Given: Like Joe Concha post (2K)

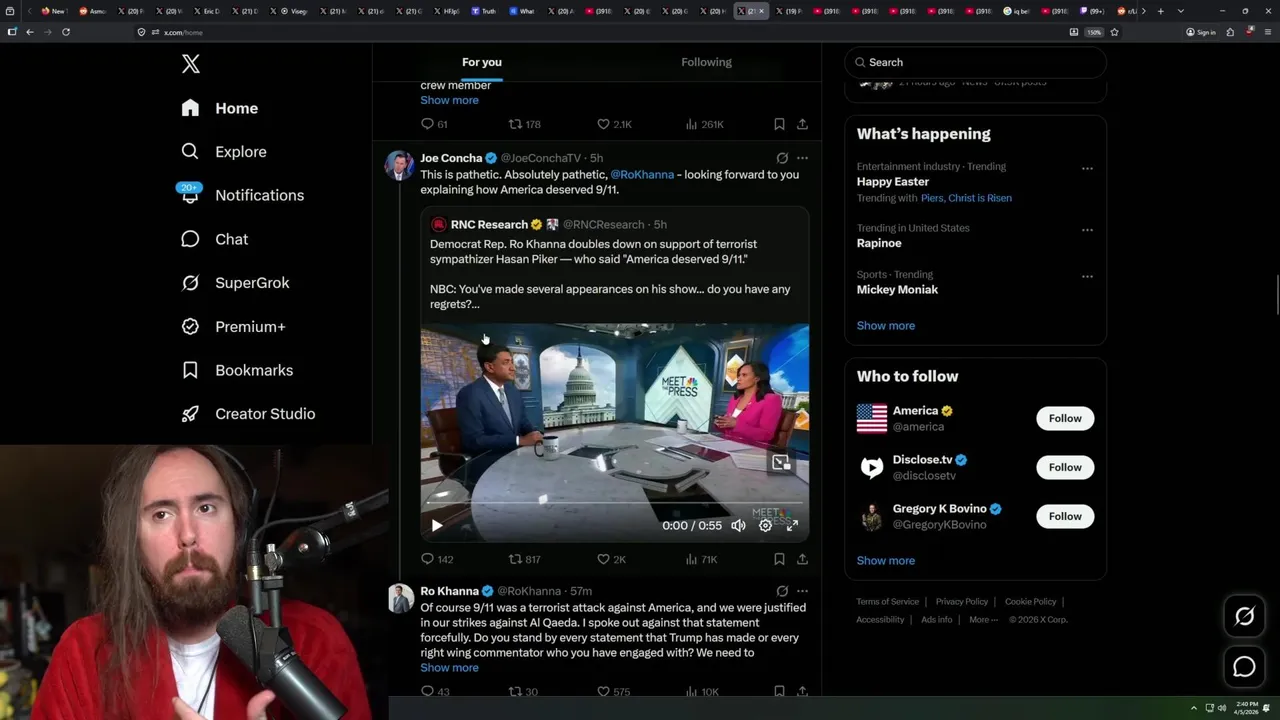Looking at the screenshot, I should pyautogui.click(x=611, y=559).
